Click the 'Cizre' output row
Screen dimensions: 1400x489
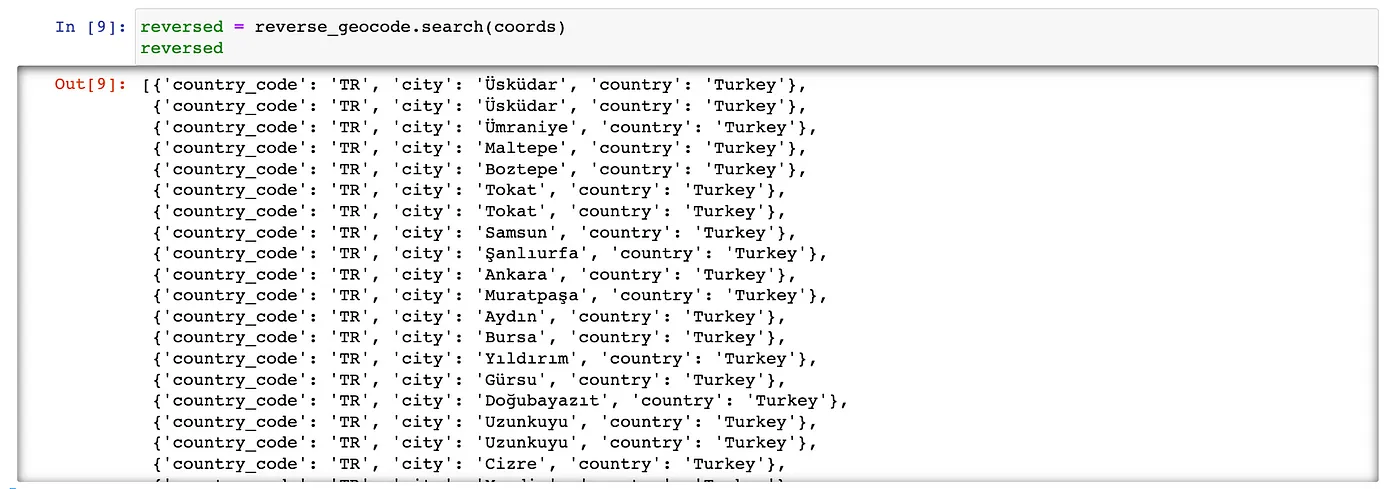click(510, 463)
